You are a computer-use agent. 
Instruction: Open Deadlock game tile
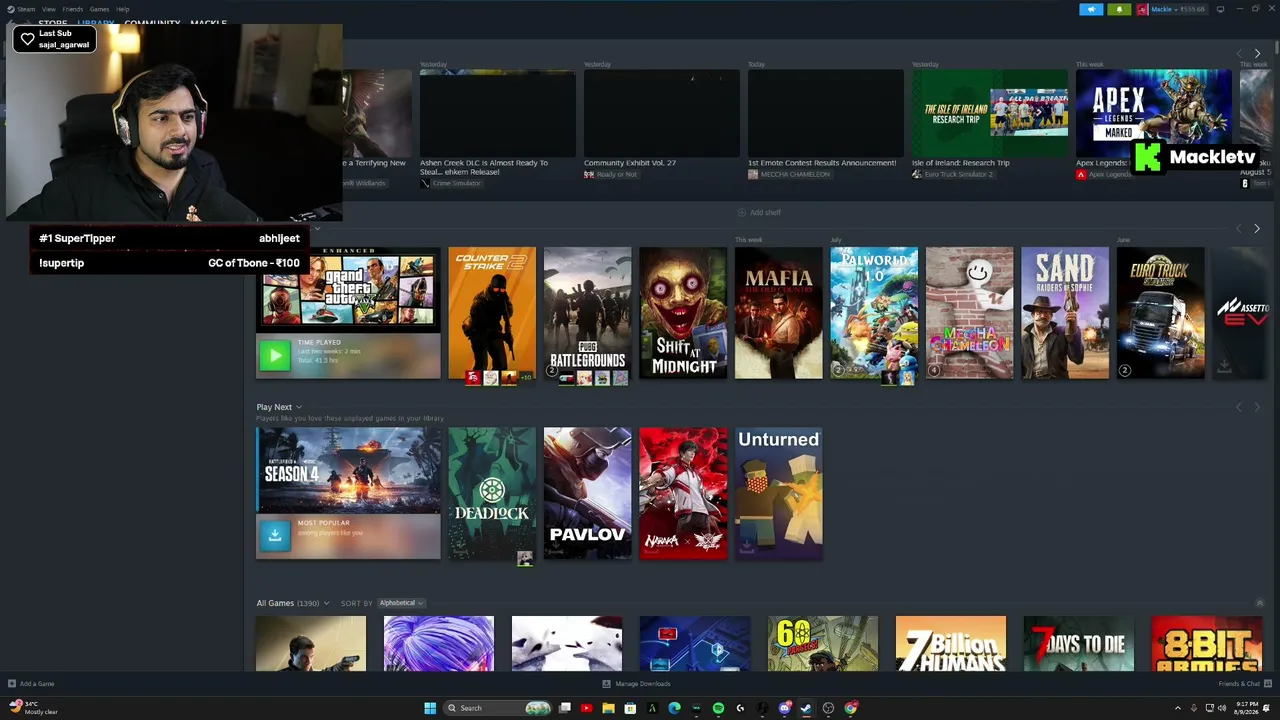point(492,494)
